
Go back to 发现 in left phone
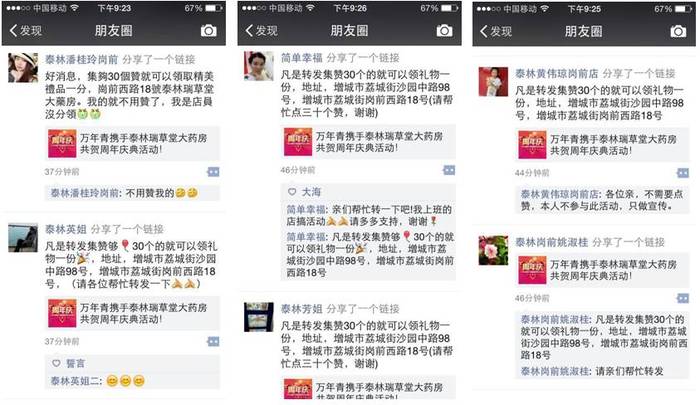(x=25, y=30)
